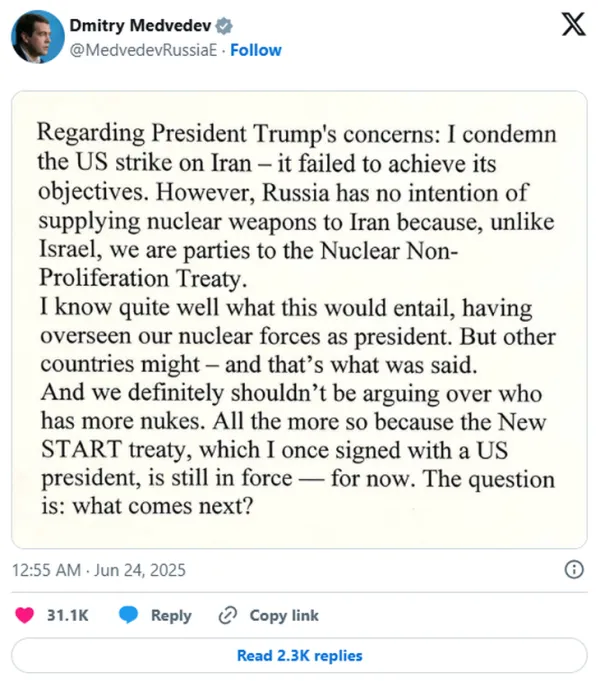Open the 12:55 AM Jun 24, 2025 timestamp
The width and height of the screenshot is (600, 681).
click(99, 570)
